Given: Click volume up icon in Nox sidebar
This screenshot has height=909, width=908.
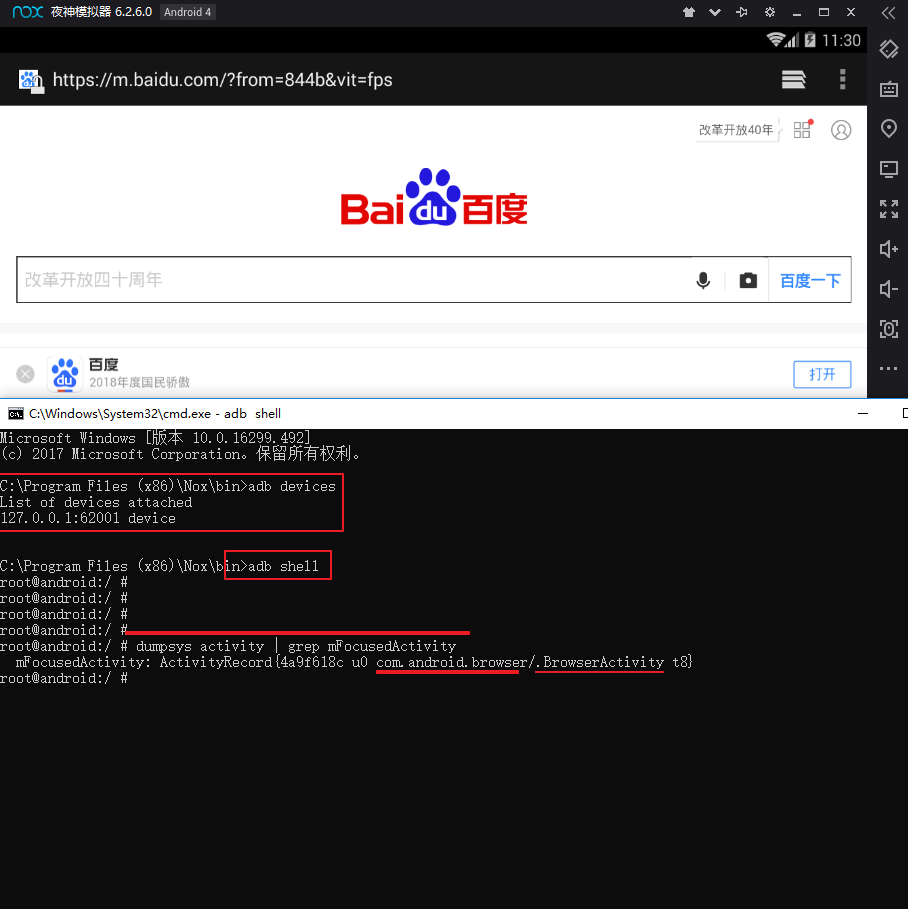Looking at the screenshot, I should click(x=889, y=249).
